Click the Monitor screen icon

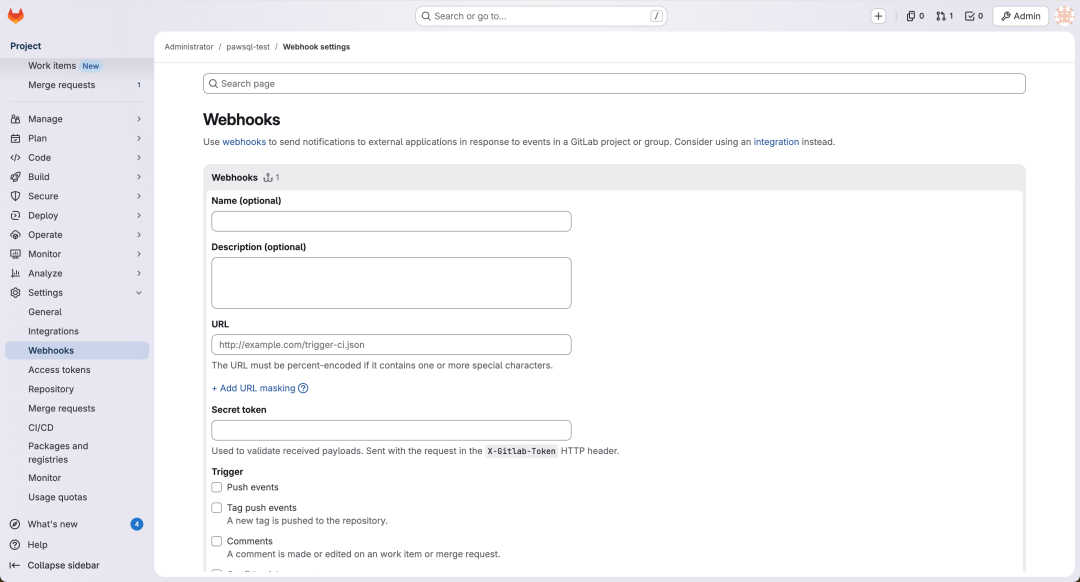15,254
